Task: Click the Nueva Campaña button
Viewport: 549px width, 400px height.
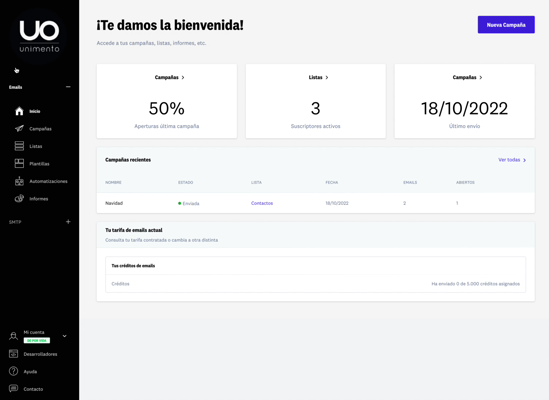Action: click(506, 25)
